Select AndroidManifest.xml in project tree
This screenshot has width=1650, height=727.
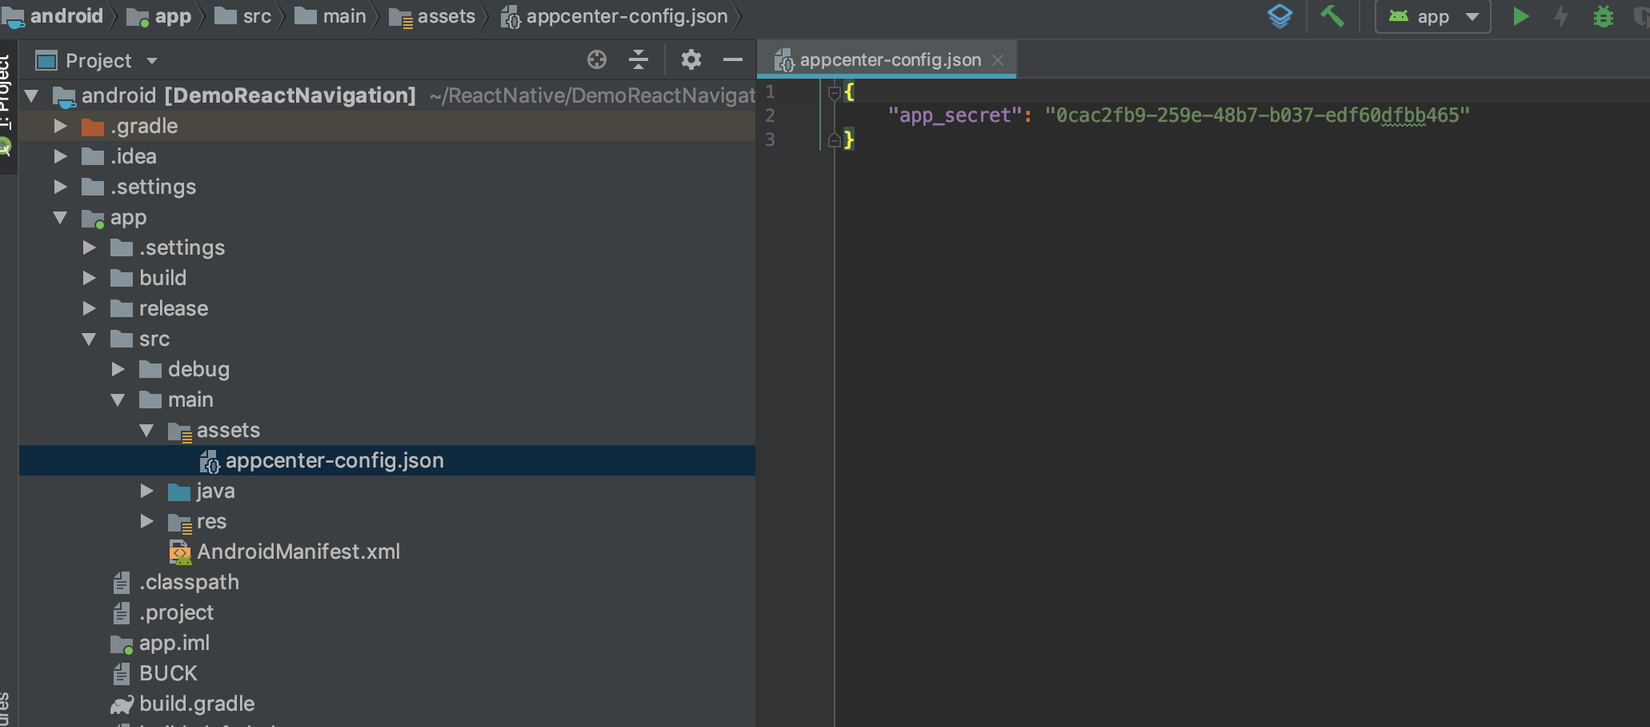(x=298, y=552)
